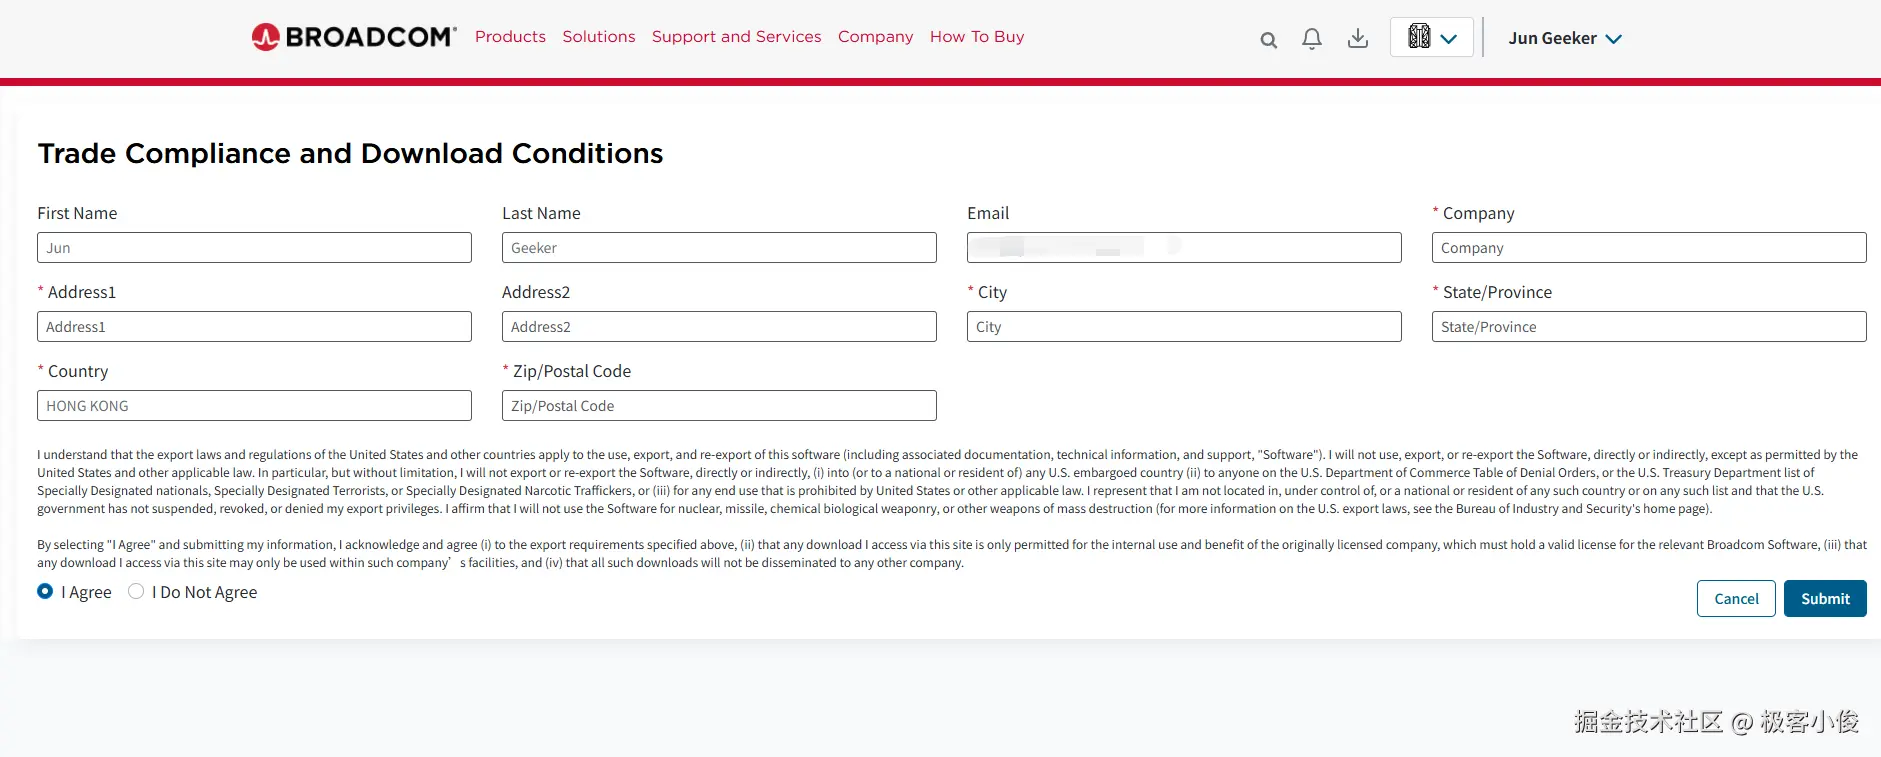Expand the portal selector dropdown
The height and width of the screenshot is (757, 1881).
pyautogui.click(x=1432, y=37)
